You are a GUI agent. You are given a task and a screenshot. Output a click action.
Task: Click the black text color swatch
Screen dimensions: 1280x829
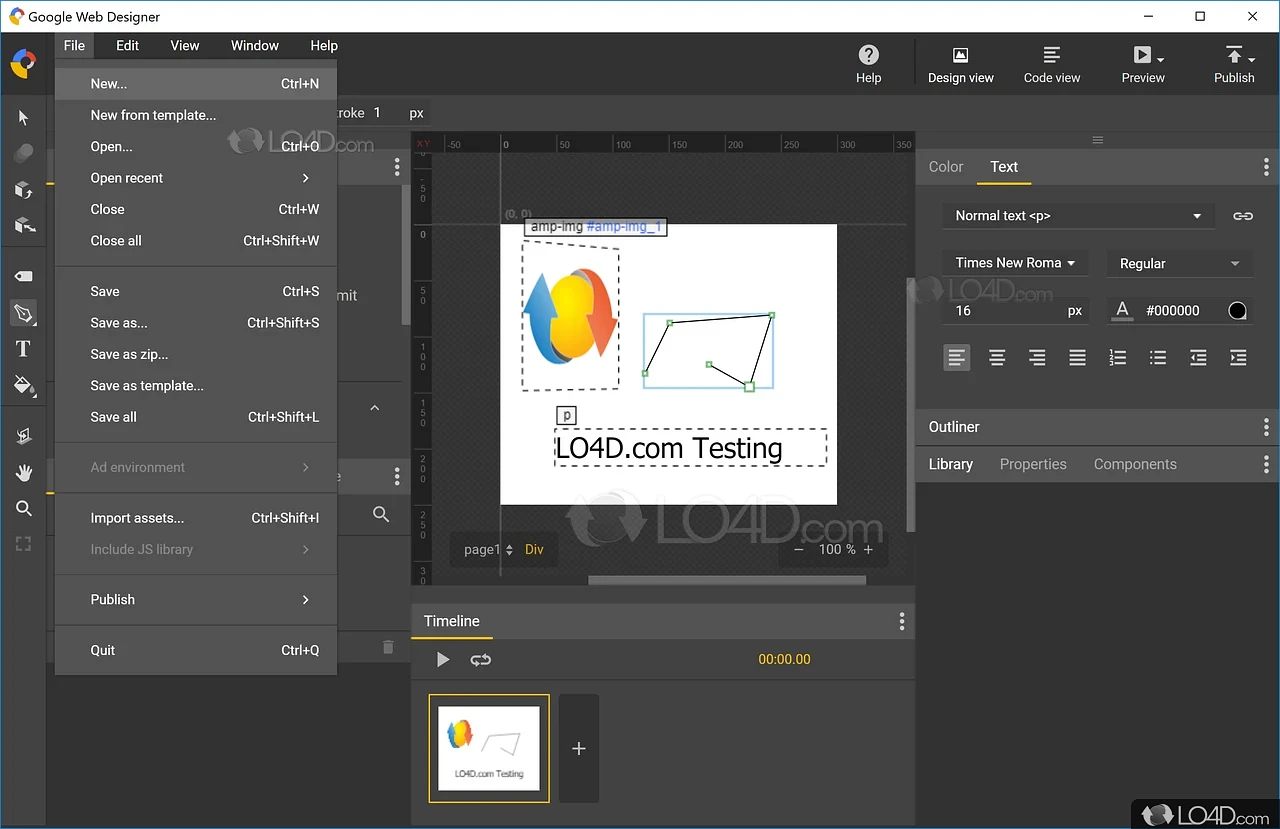[x=1237, y=311]
